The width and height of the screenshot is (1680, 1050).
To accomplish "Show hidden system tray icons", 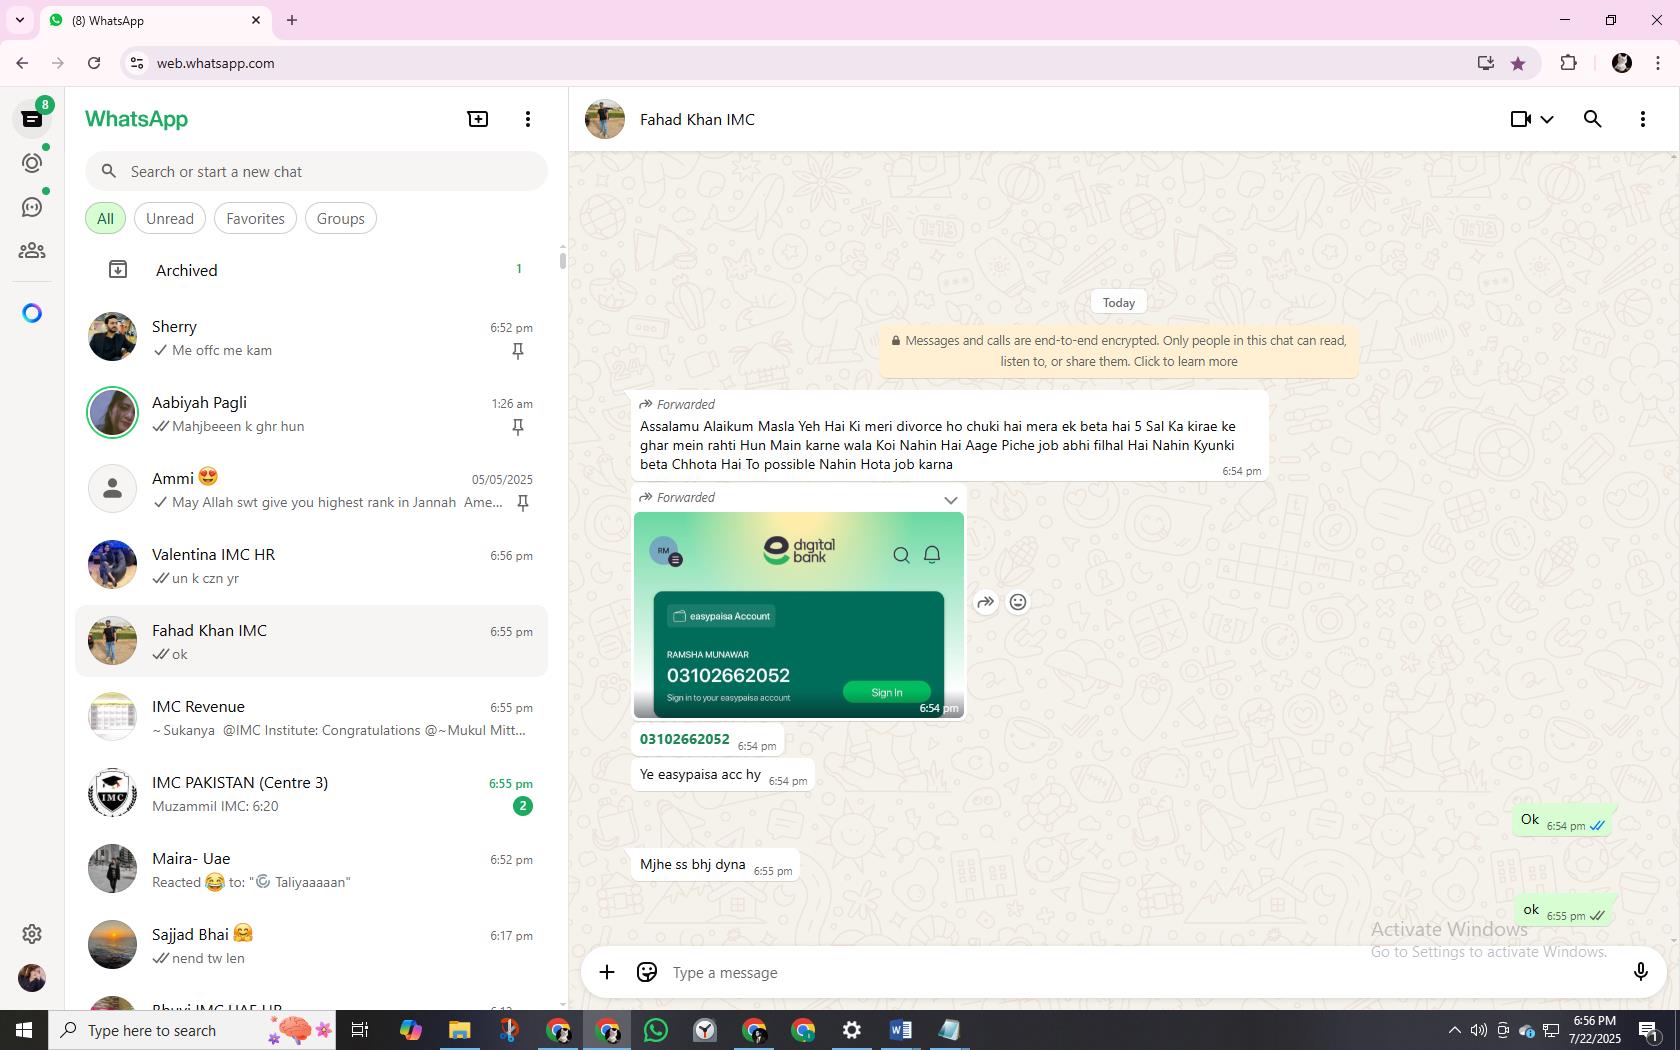I will [x=1455, y=1030].
